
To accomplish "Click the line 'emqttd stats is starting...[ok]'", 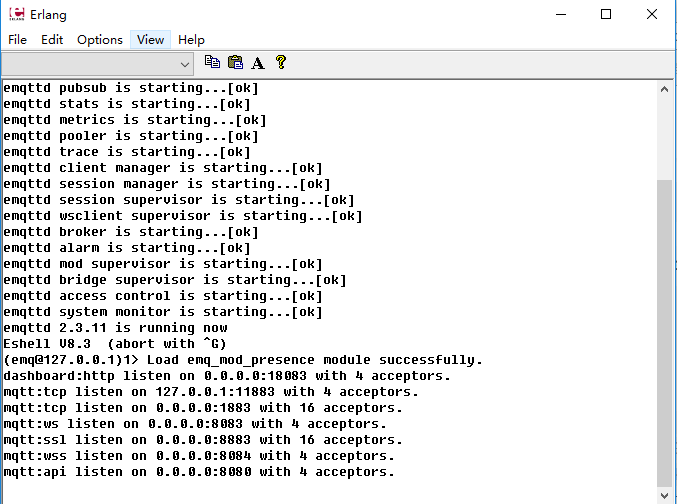I will coord(127,104).
